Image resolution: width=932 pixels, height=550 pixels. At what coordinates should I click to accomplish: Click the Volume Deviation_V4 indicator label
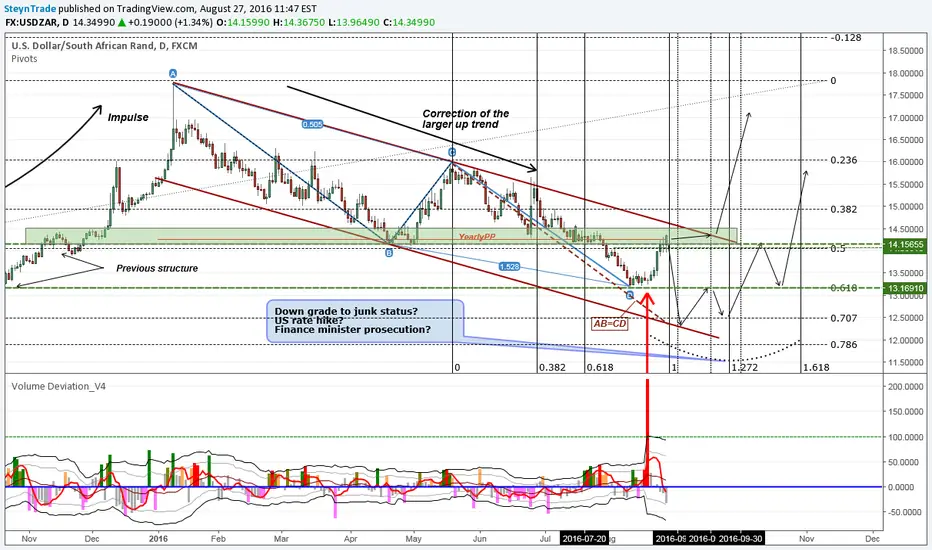(58, 386)
